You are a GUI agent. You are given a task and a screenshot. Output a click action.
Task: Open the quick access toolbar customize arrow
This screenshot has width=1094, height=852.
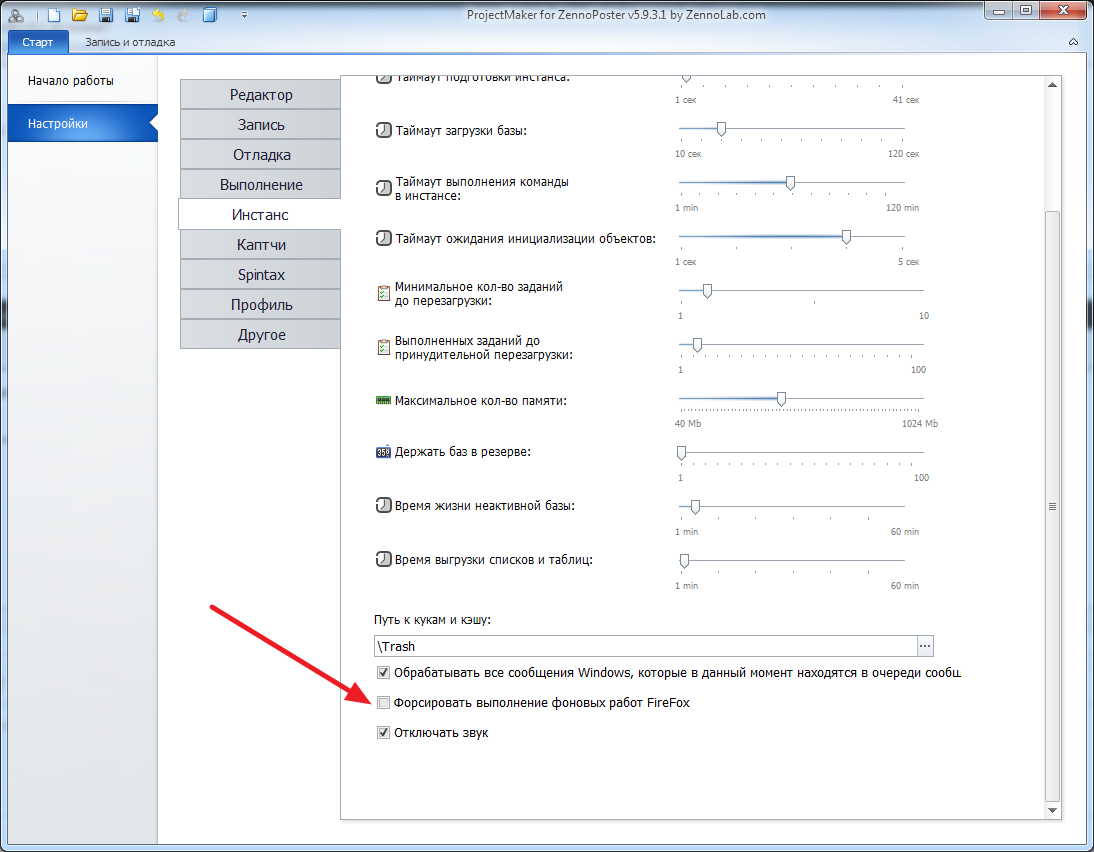click(x=244, y=15)
